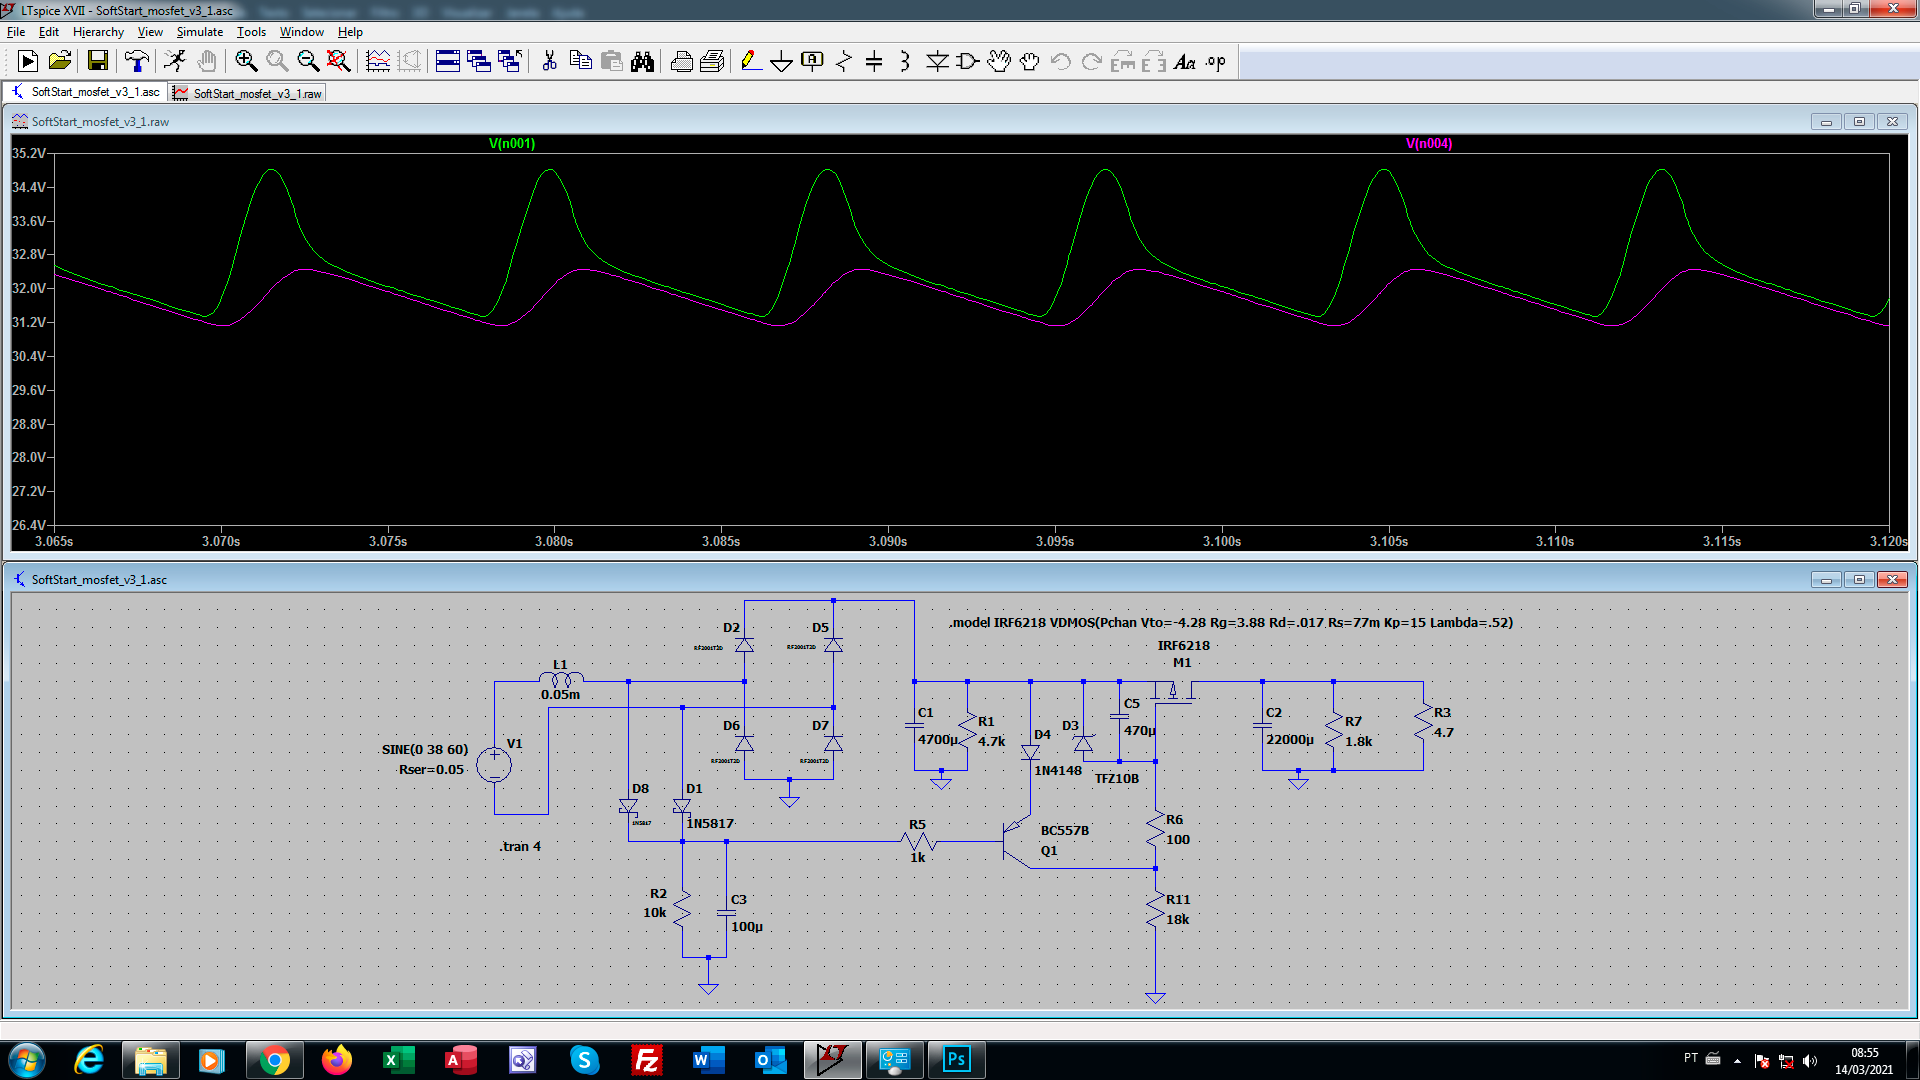Select the Move hand tool
This screenshot has width=1920, height=1080.
[x=999, y=62]
